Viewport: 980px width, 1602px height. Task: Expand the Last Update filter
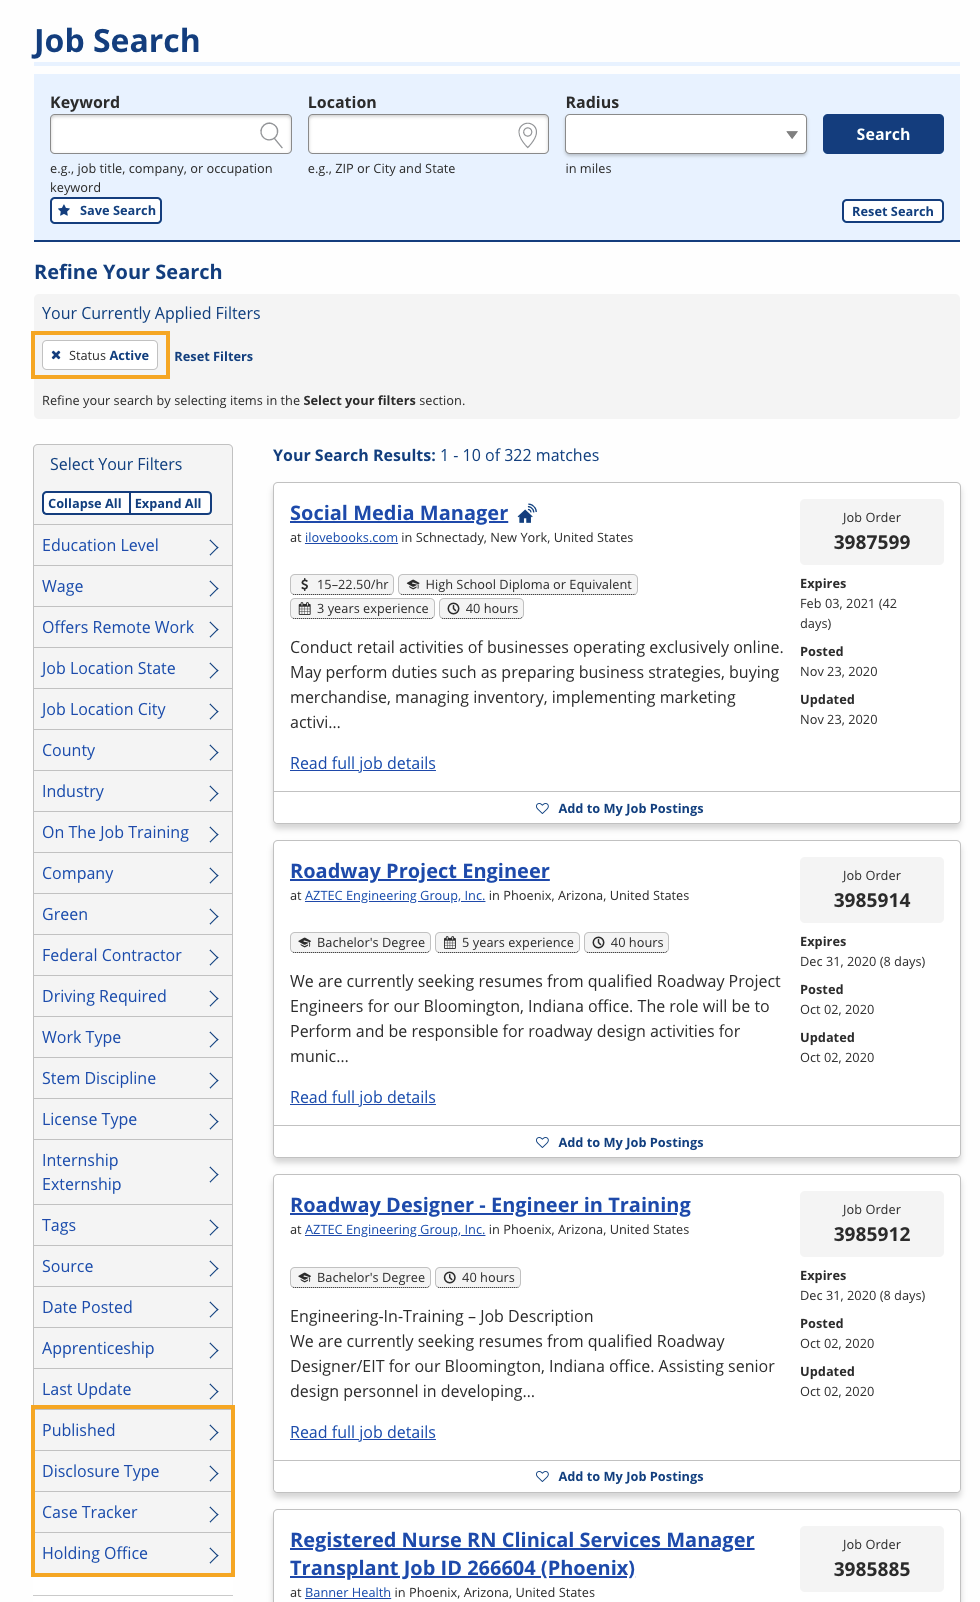point(133,1390)
